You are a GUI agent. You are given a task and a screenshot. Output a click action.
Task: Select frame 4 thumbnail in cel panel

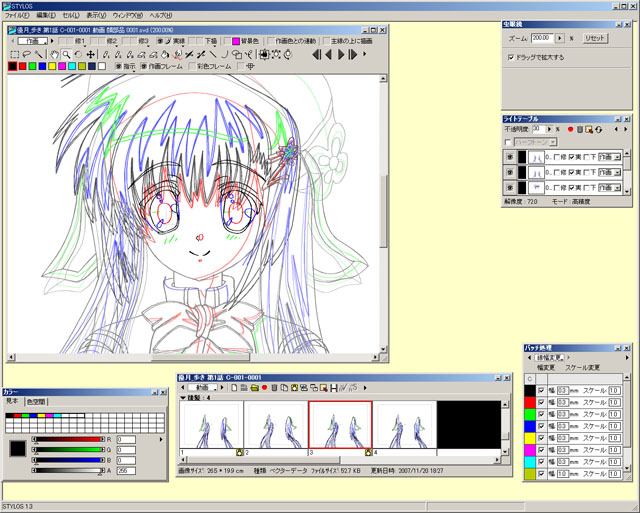point(404,425)
